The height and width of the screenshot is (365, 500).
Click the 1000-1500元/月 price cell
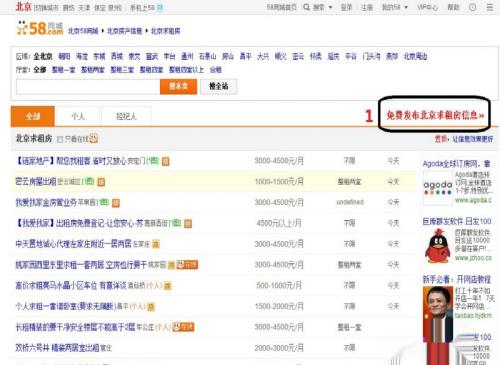pyautogui.click(x=279, y=182)
